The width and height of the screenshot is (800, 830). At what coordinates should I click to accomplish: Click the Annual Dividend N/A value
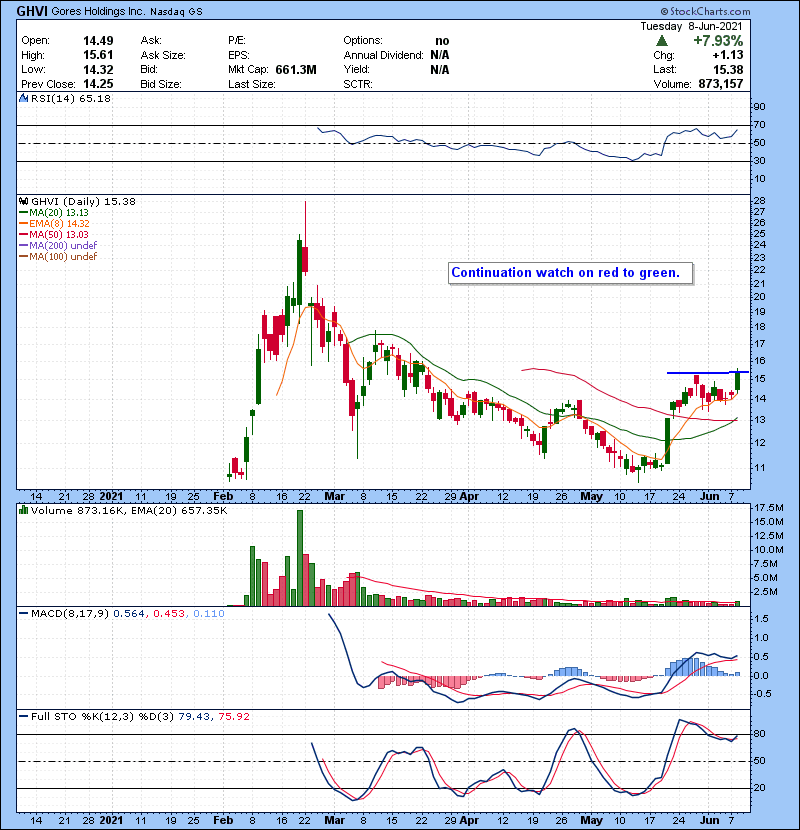pyautogui.click(x=439, y=55)
